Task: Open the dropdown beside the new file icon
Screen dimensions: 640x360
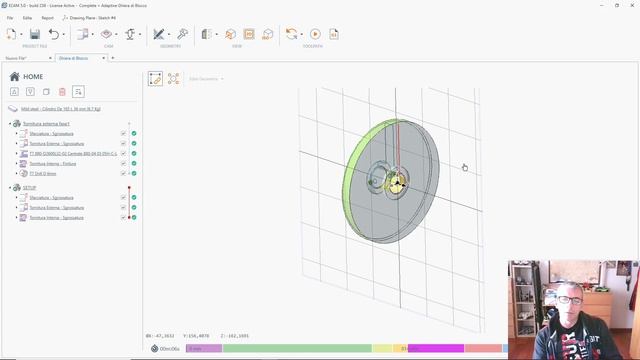Action: 21,34
